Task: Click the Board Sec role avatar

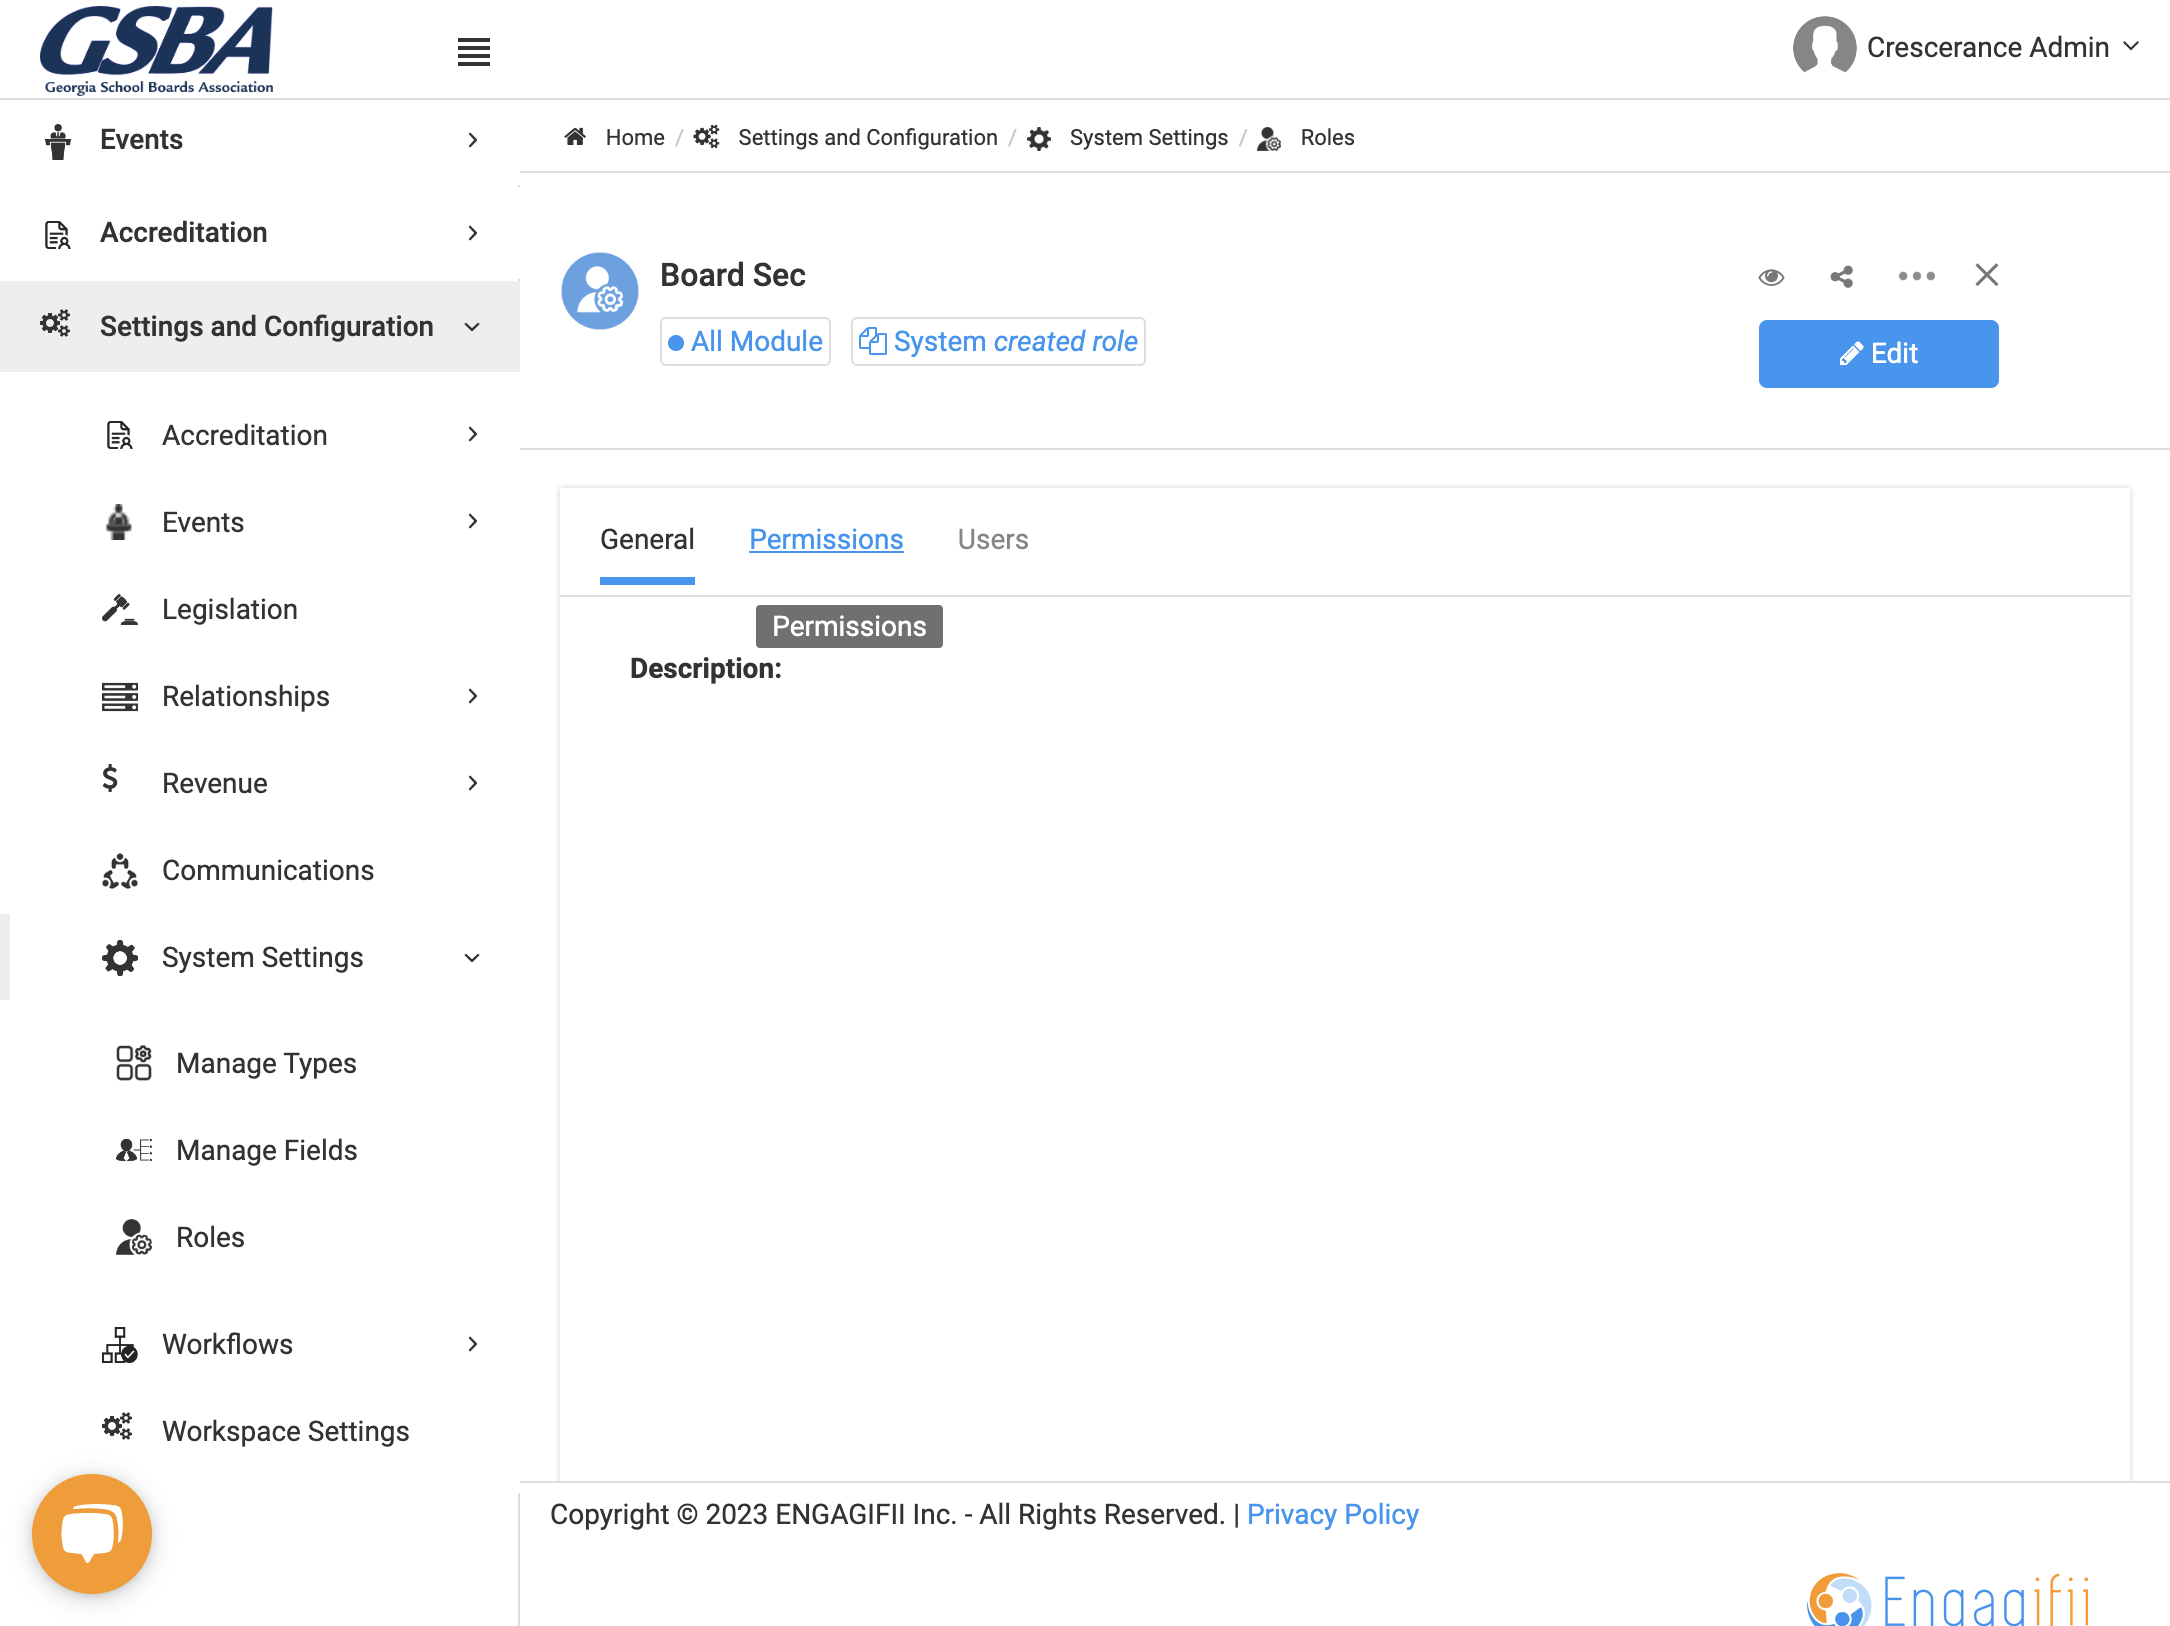Action: coord(600,291)
